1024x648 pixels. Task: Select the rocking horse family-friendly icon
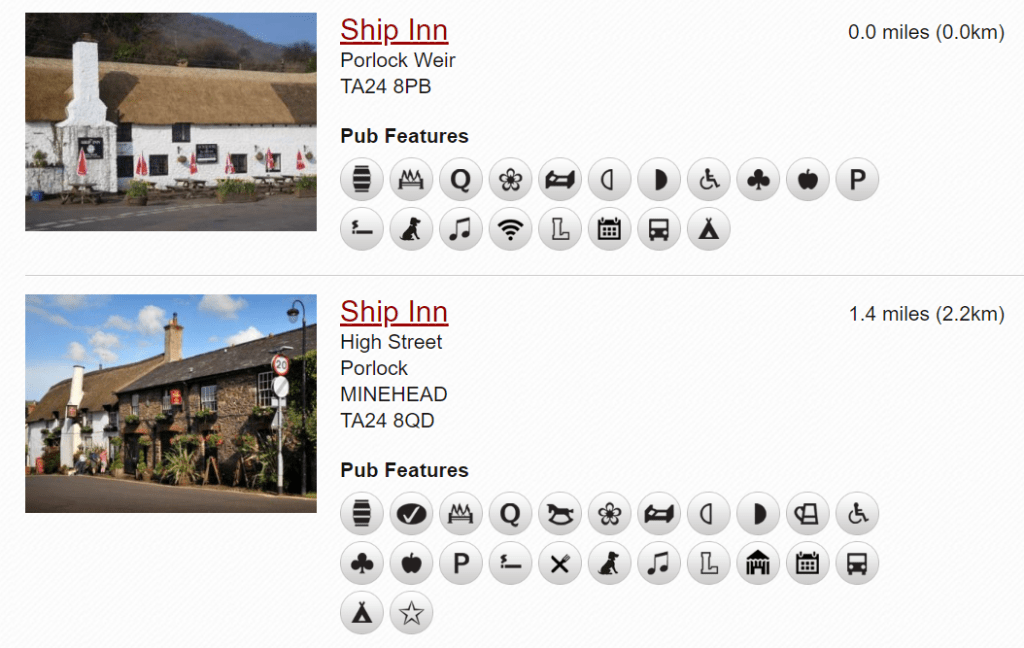(x=560, y=513)
